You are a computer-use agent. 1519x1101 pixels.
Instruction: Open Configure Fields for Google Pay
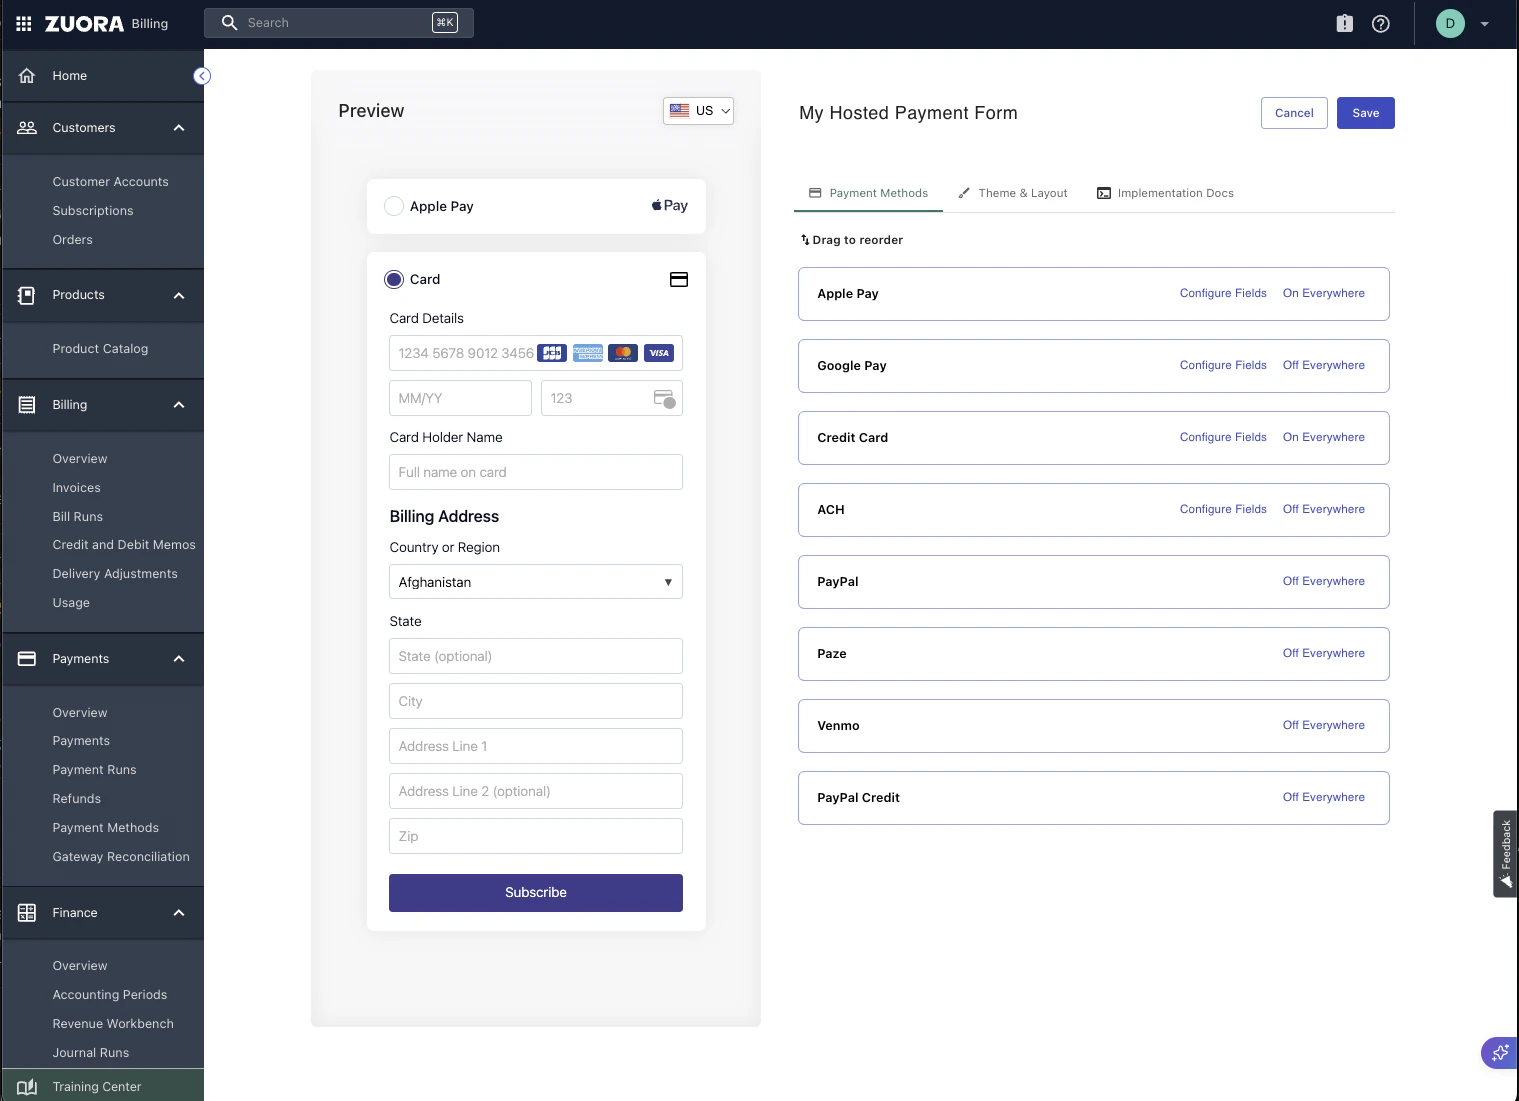1223,365
